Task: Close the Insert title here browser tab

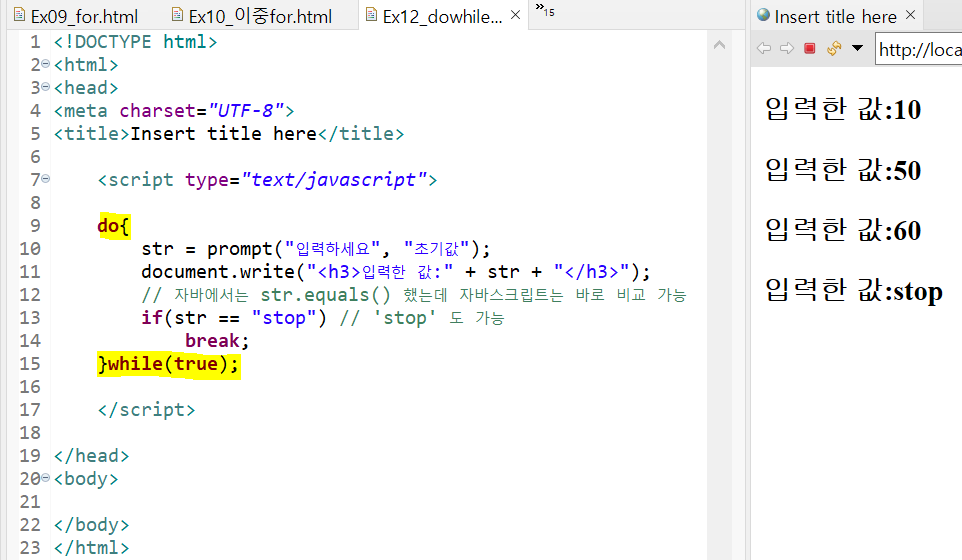Action: [910, 15]
